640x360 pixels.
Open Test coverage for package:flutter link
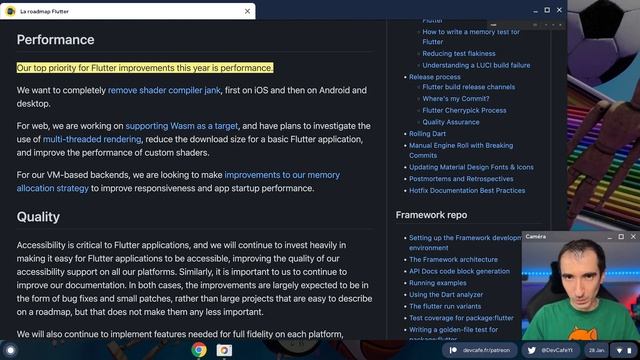(461, 318)
